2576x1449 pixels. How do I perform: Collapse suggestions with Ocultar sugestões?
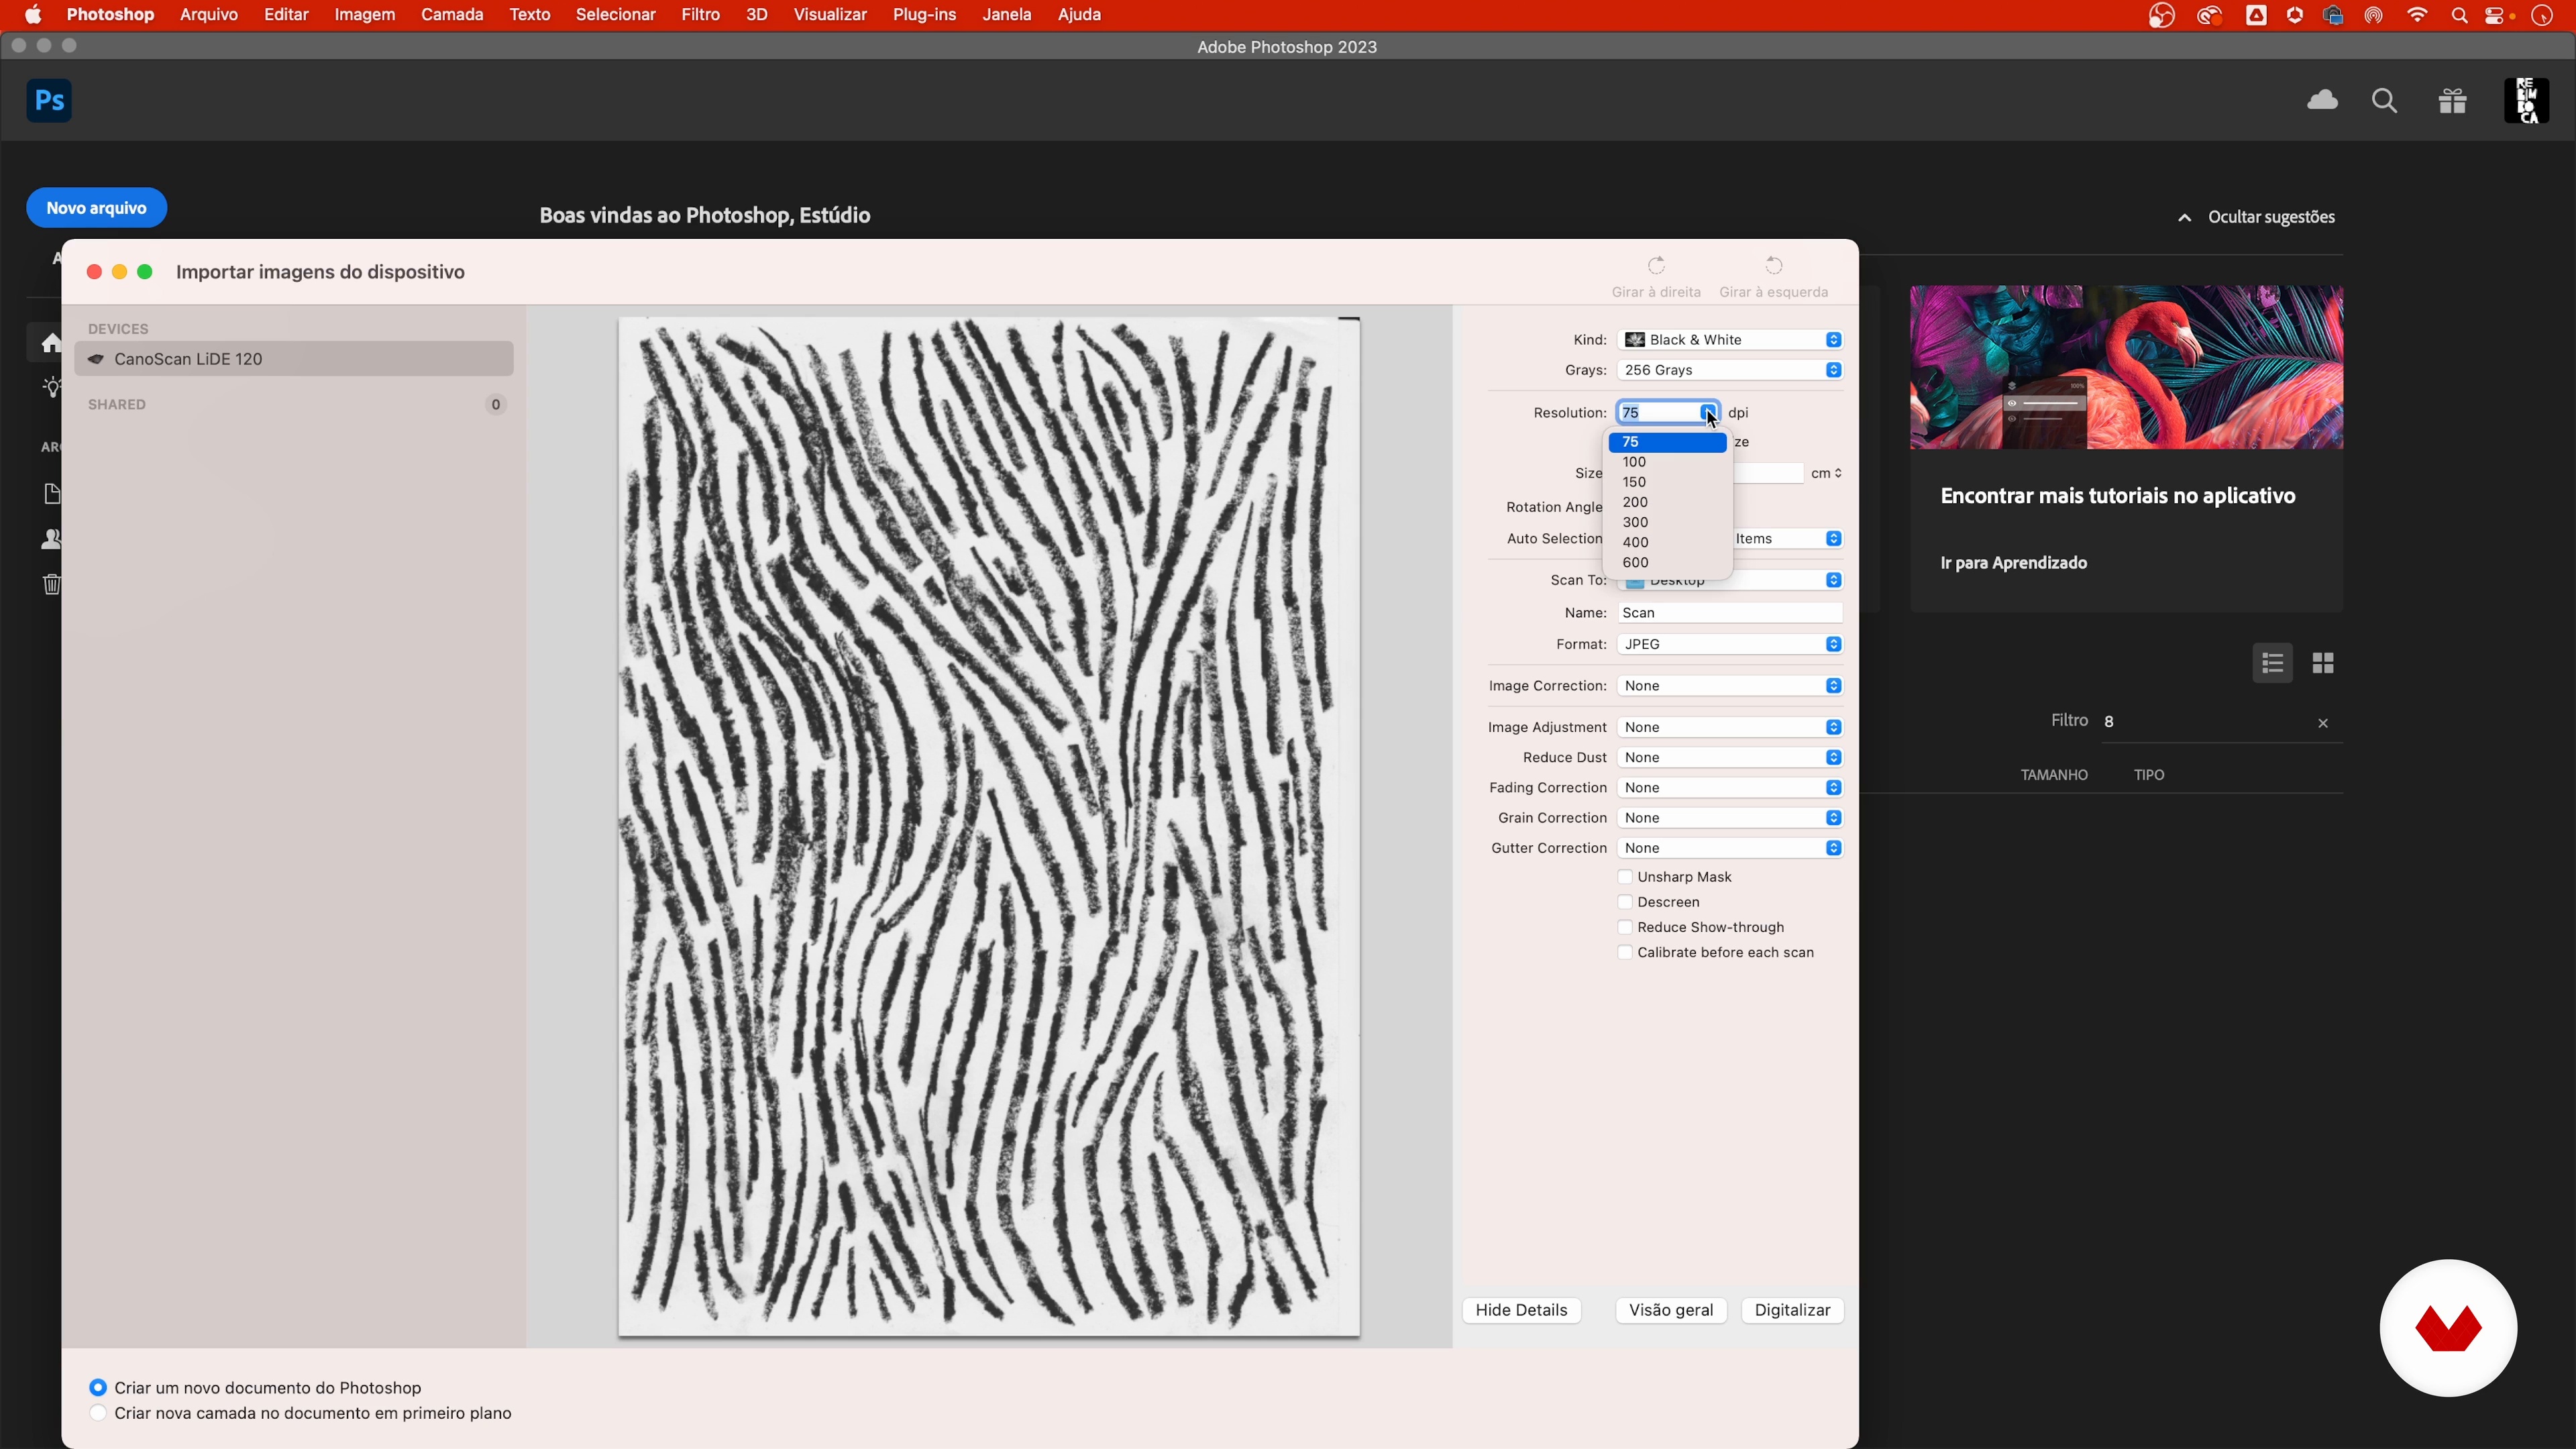tap(2257, 217)
